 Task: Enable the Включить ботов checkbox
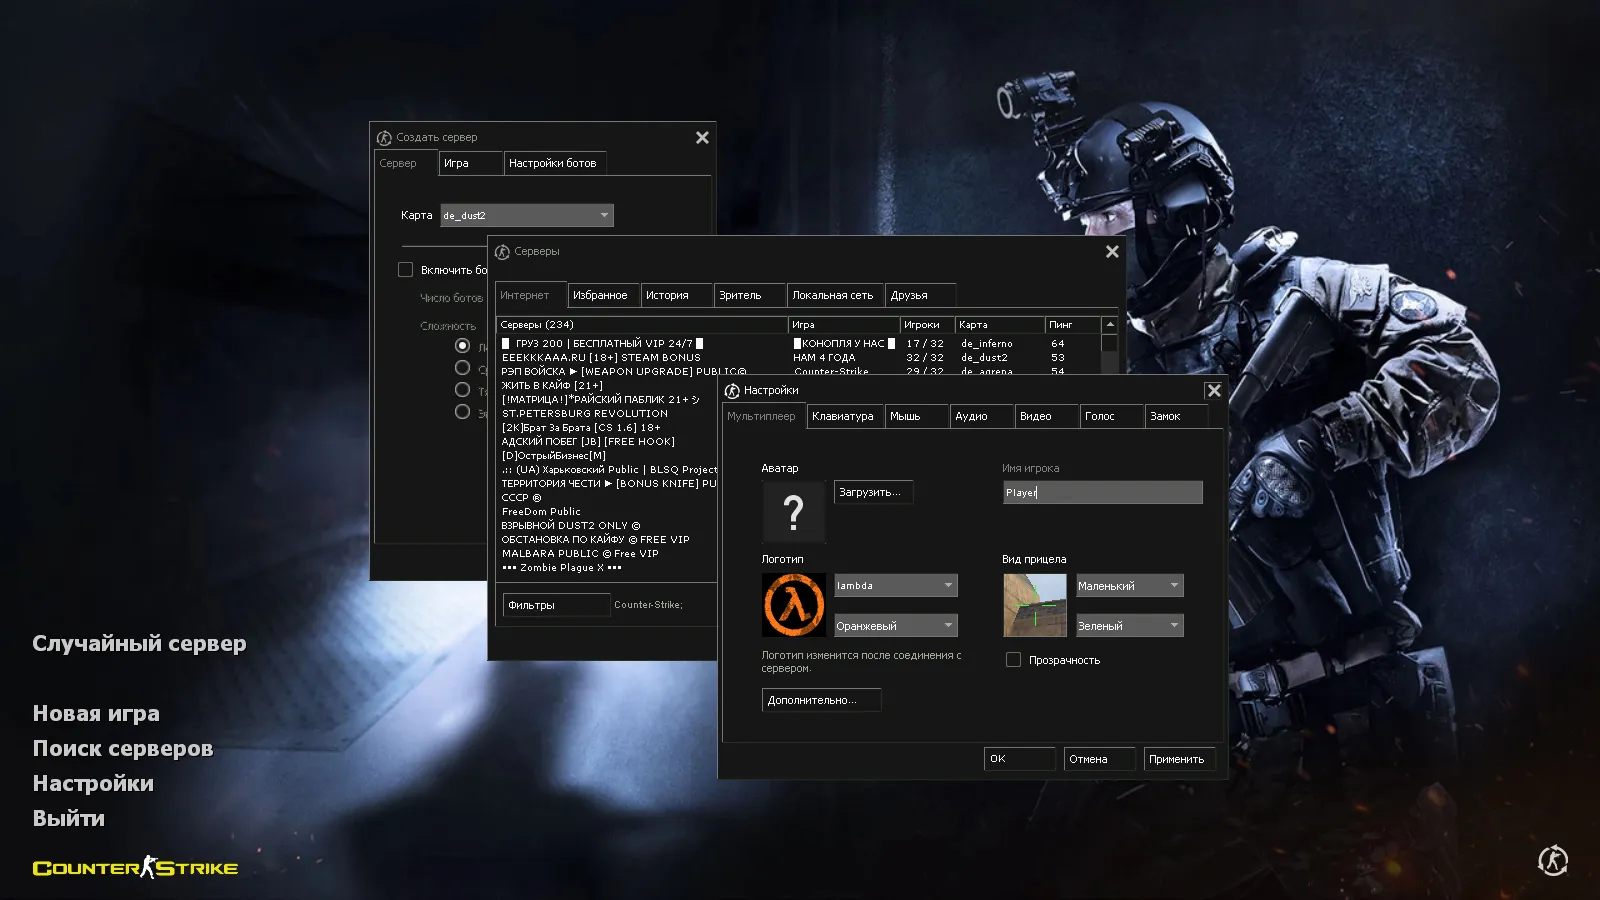click(406, 269)
